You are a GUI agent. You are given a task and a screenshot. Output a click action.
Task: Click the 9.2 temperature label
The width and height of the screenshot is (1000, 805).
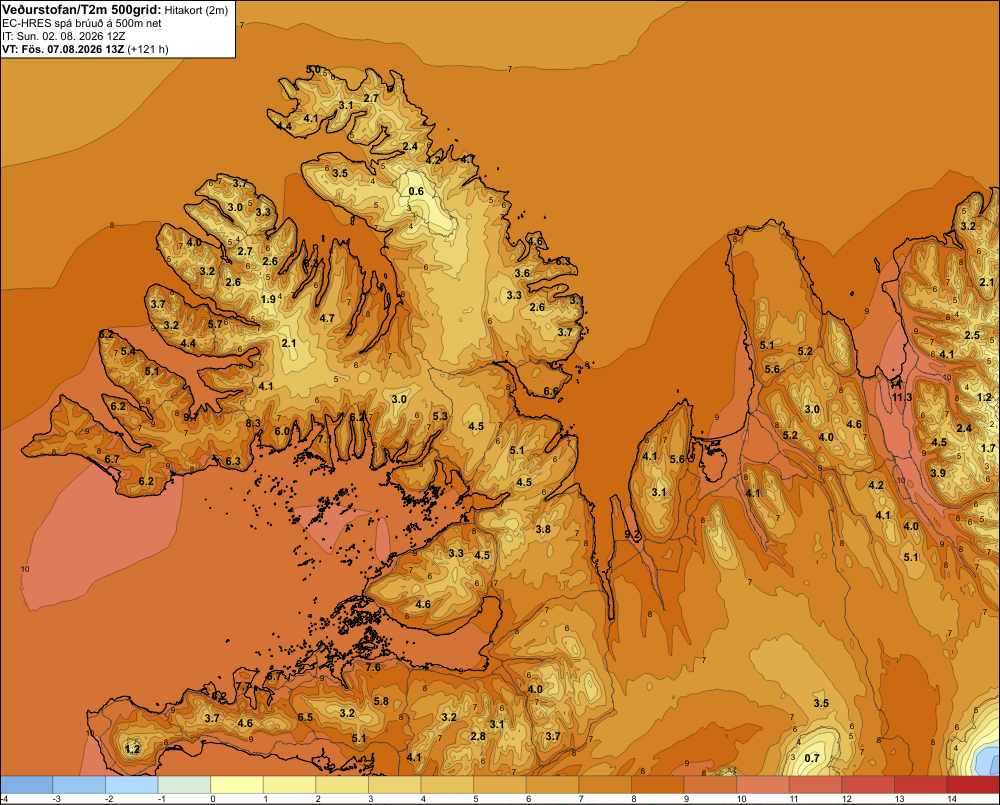coord(632,534)
